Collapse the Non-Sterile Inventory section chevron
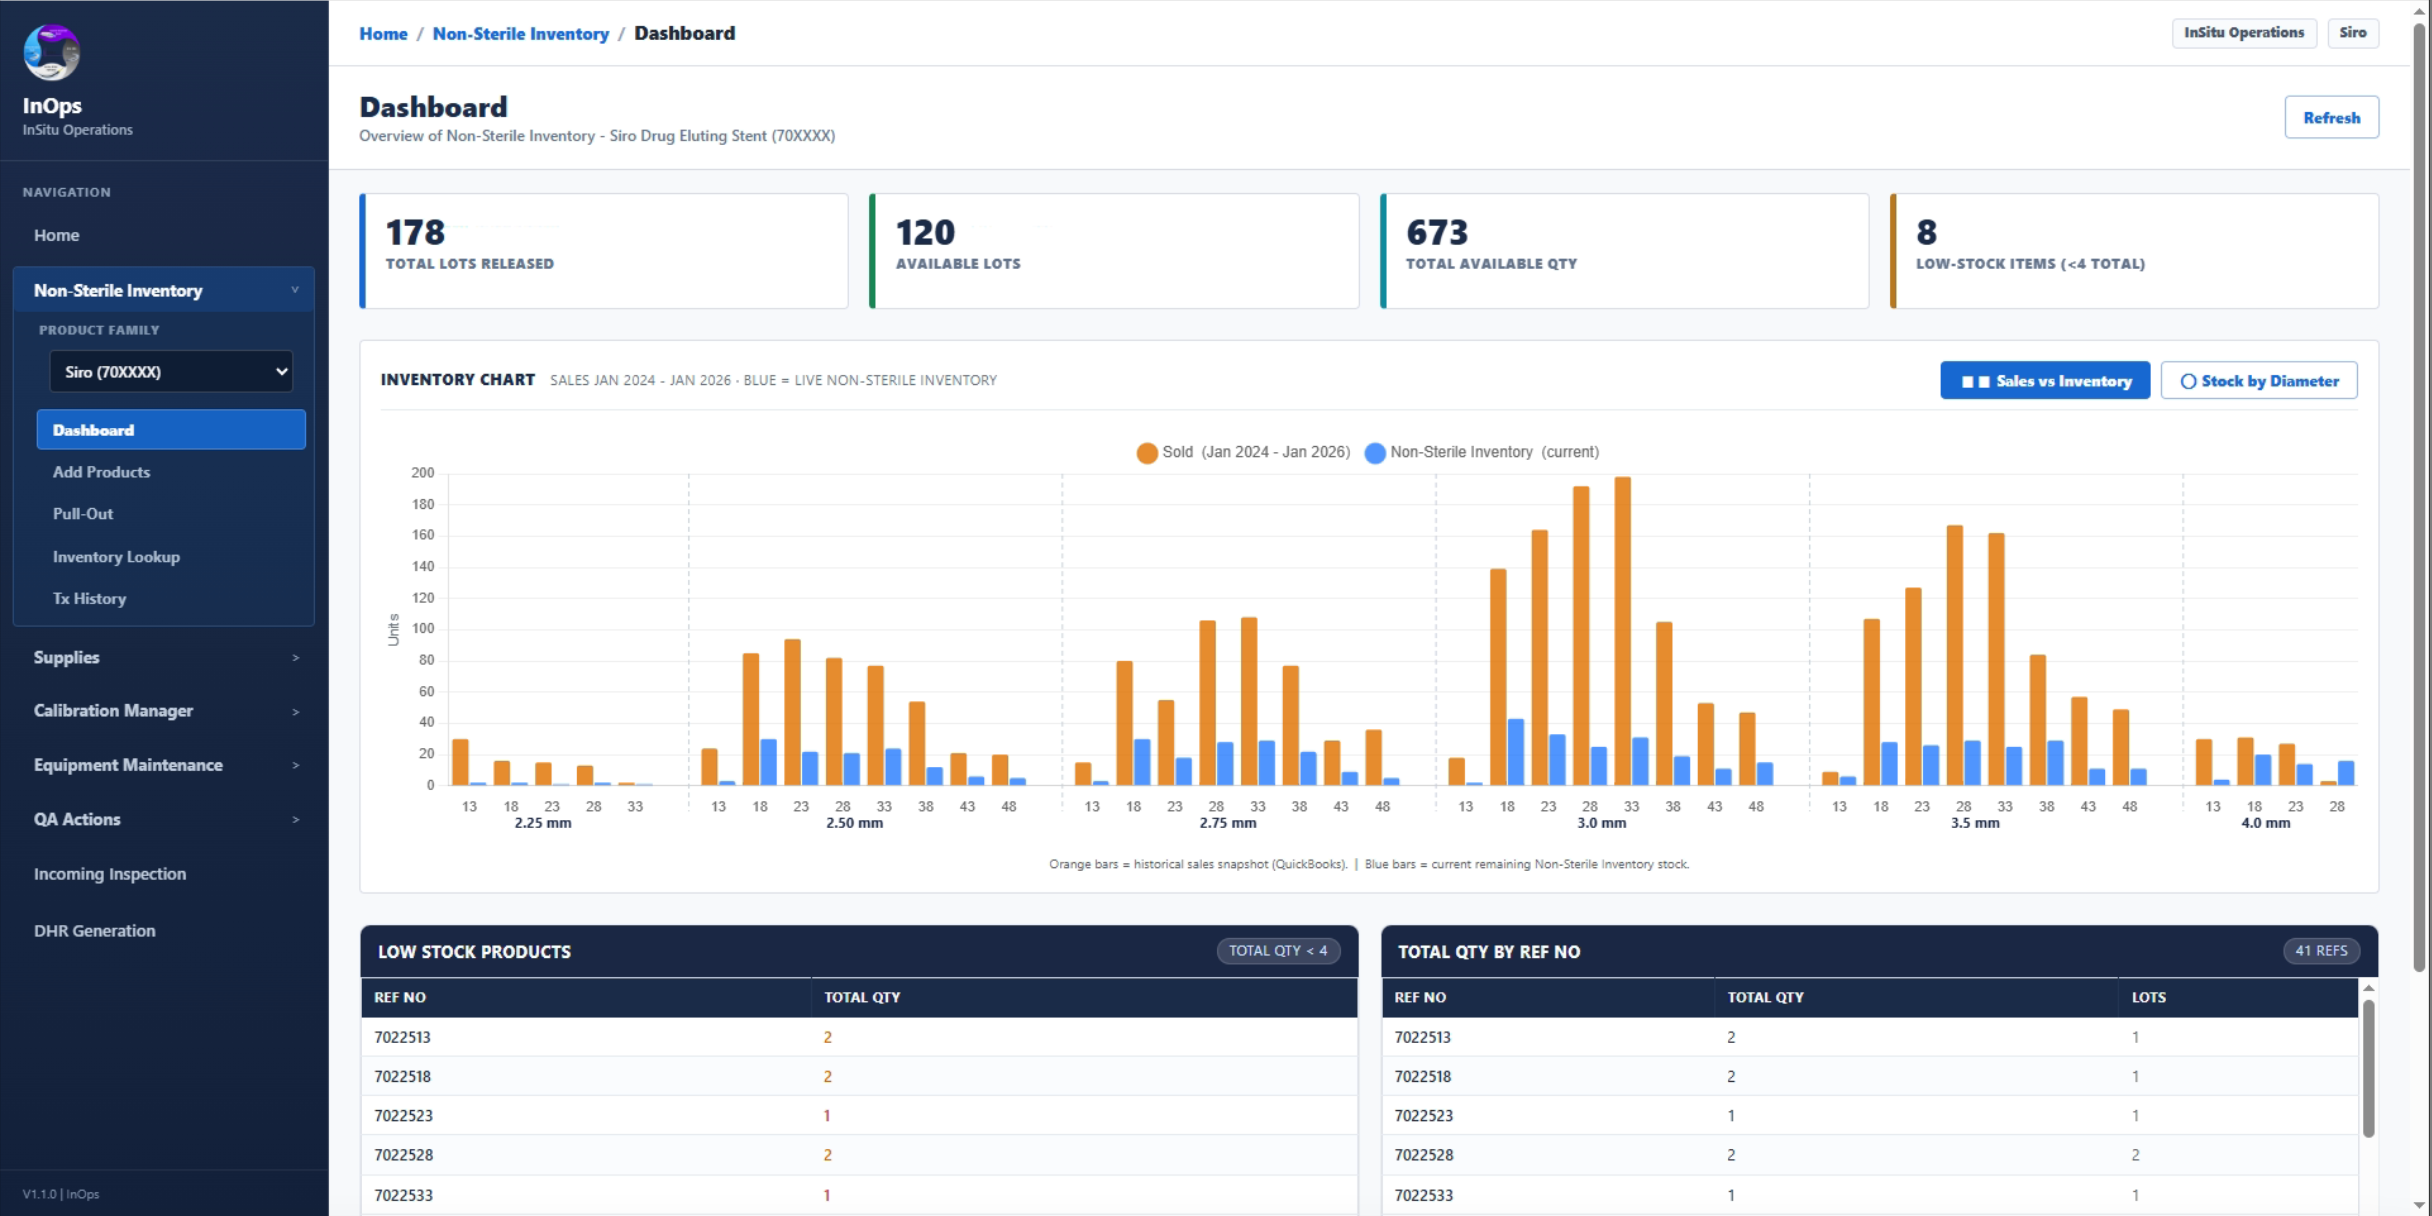 coord(295,290)
